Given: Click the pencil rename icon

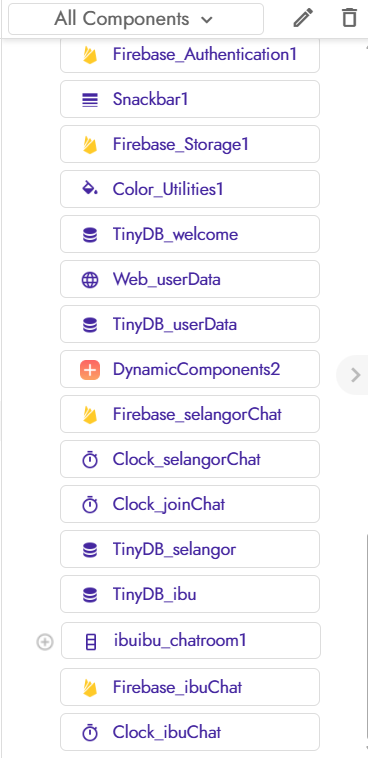Looking at the screenshot, I should point(303,18).
